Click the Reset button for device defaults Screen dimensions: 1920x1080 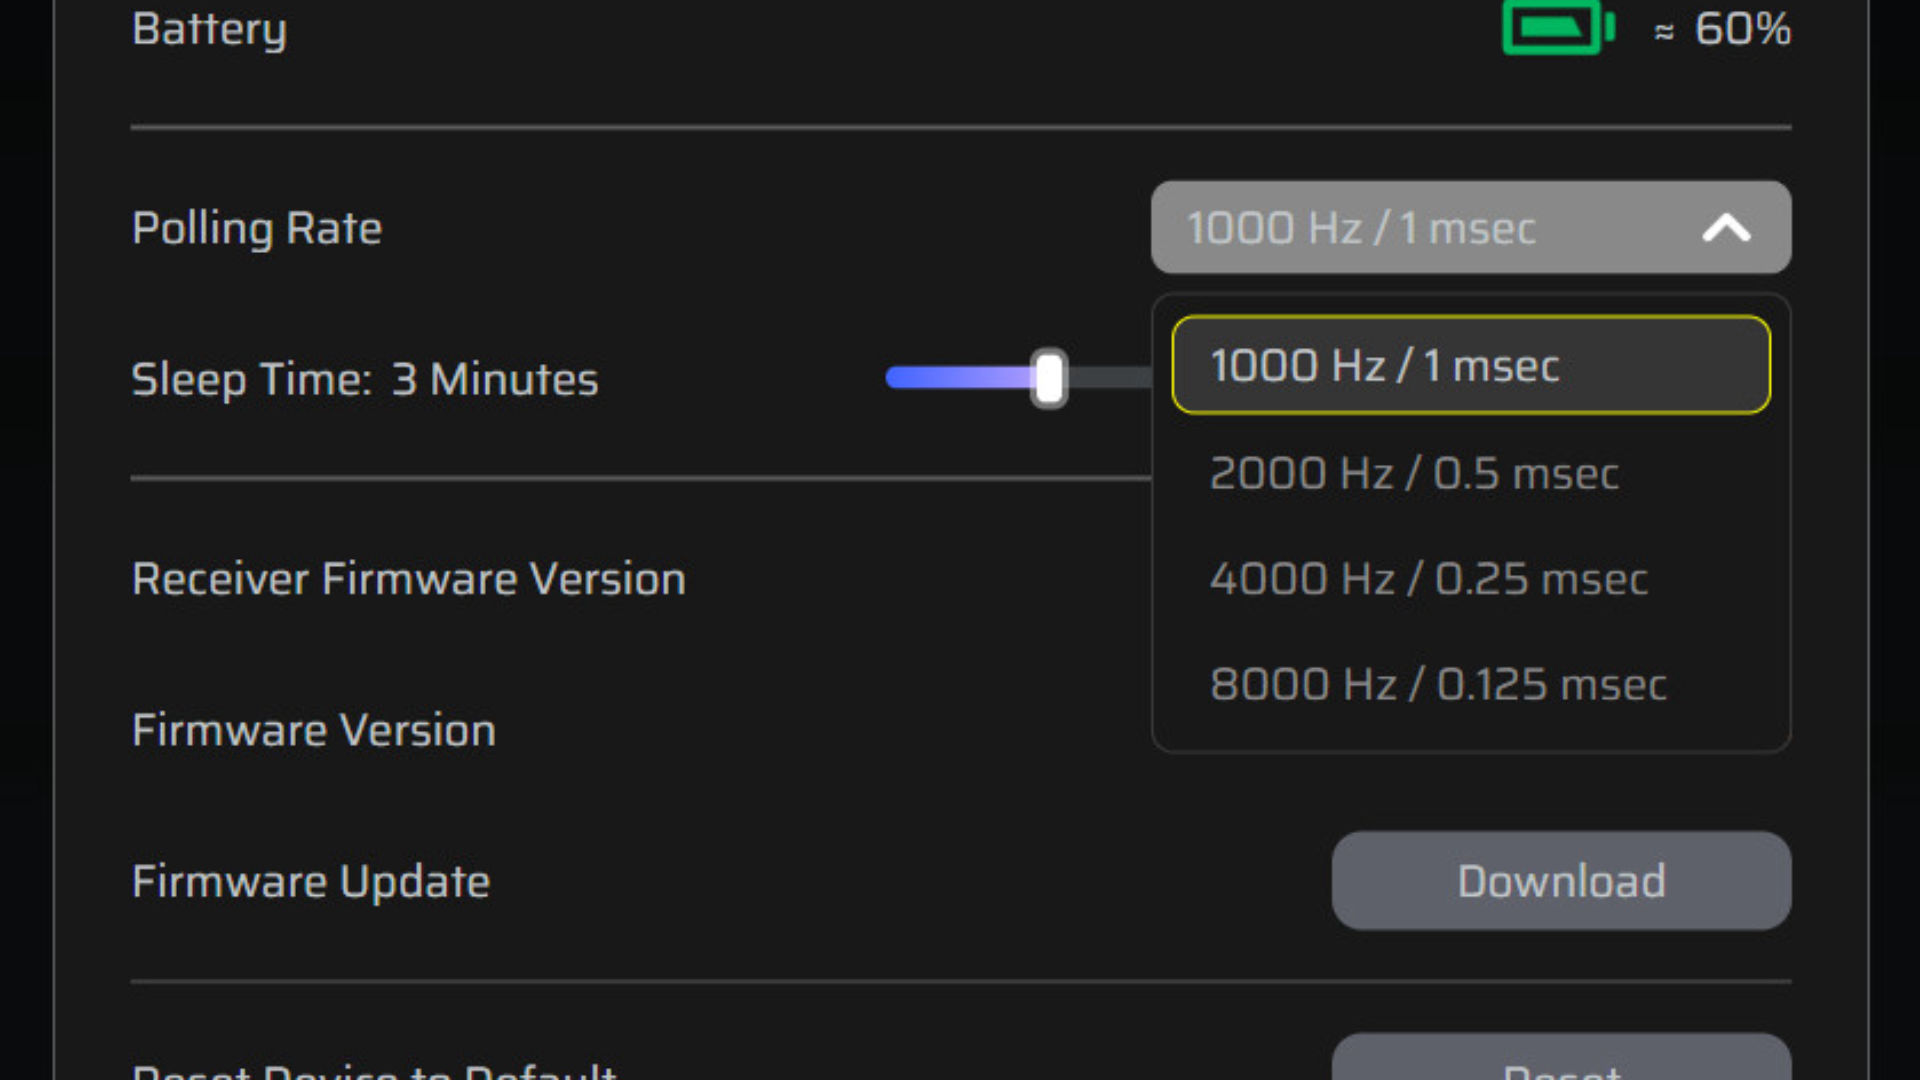pyautogui.click(x=1561, y=1058)
